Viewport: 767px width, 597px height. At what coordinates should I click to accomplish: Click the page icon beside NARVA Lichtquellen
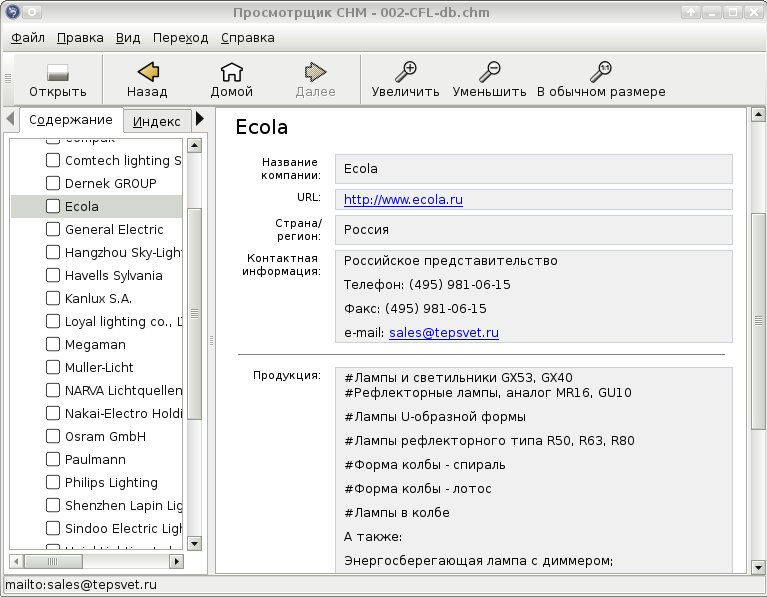53,390
